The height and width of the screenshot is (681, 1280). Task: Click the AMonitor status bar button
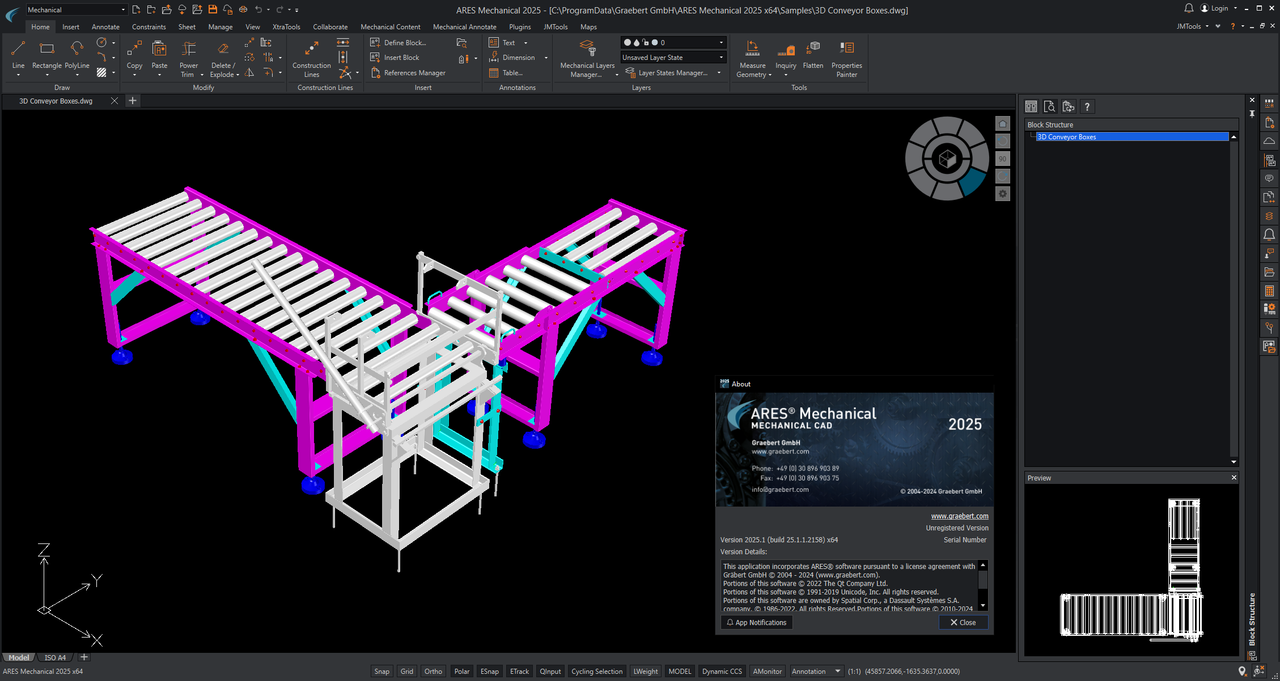coord(768,671)
